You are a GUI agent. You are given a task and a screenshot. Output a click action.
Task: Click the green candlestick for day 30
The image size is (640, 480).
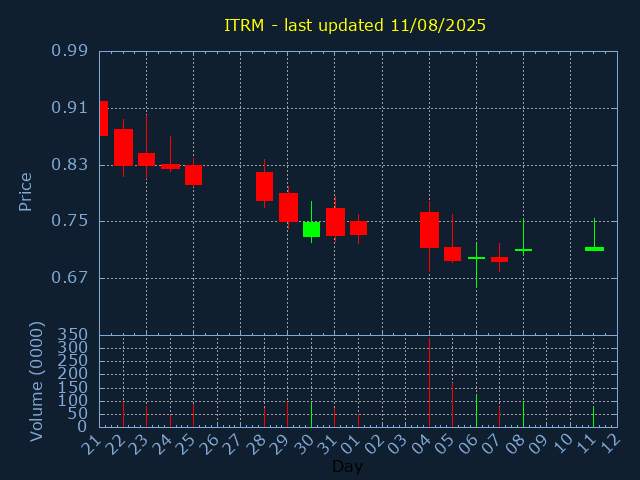click(311, 229)
